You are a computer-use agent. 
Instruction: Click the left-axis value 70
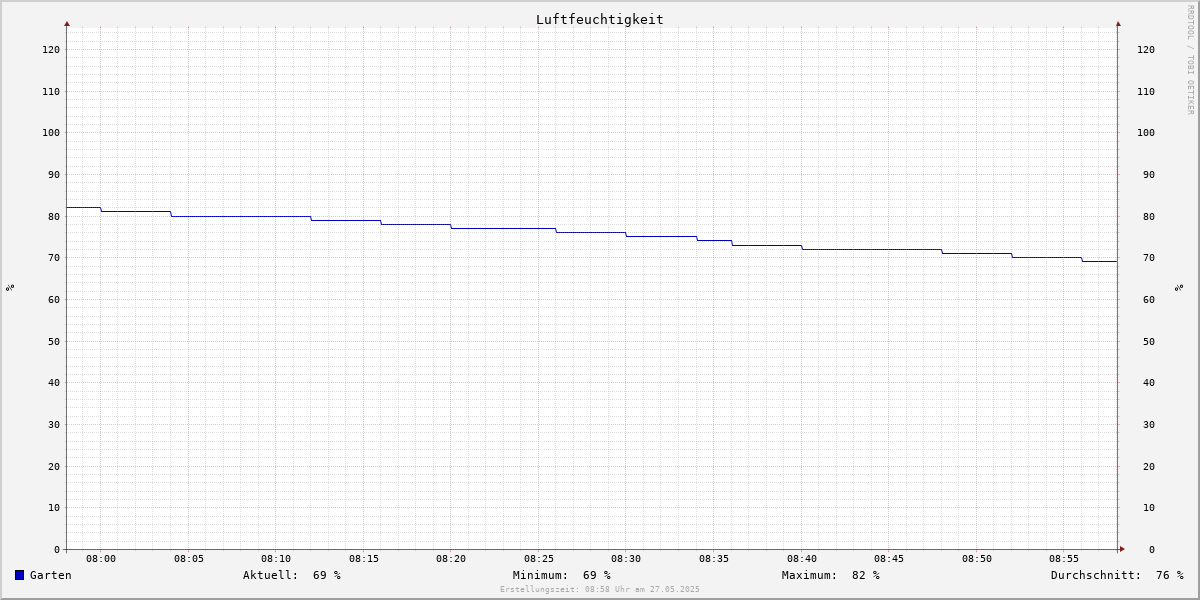tap(54, 257)
